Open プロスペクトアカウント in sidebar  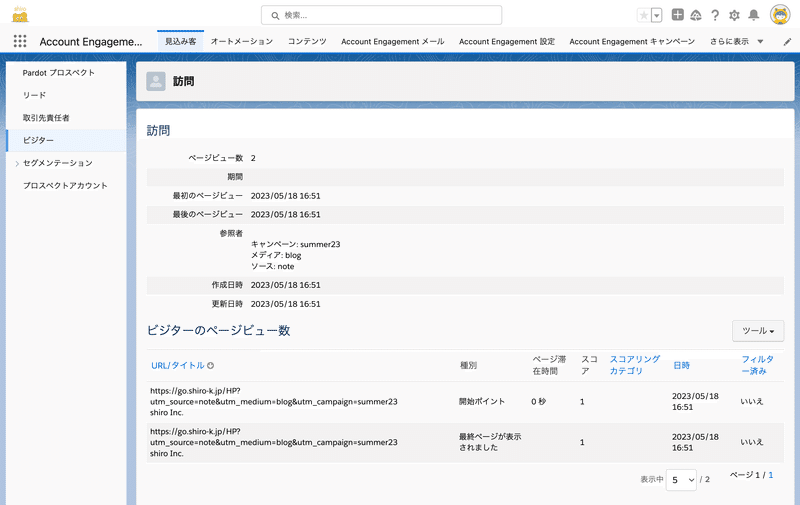[66, 185]
